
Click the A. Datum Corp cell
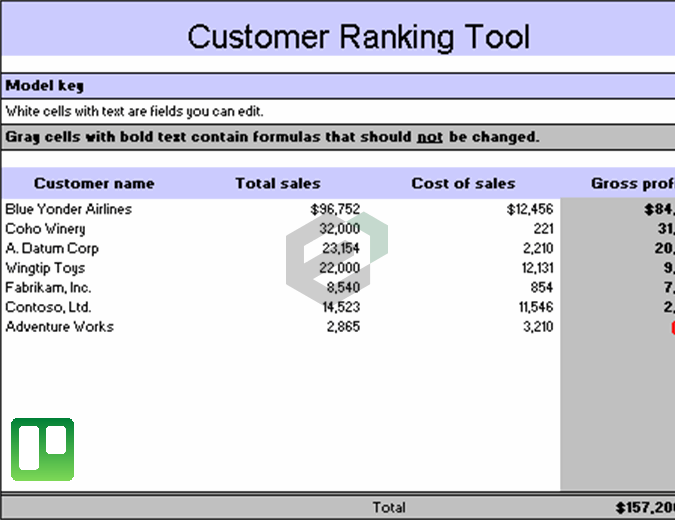point(52,248)
